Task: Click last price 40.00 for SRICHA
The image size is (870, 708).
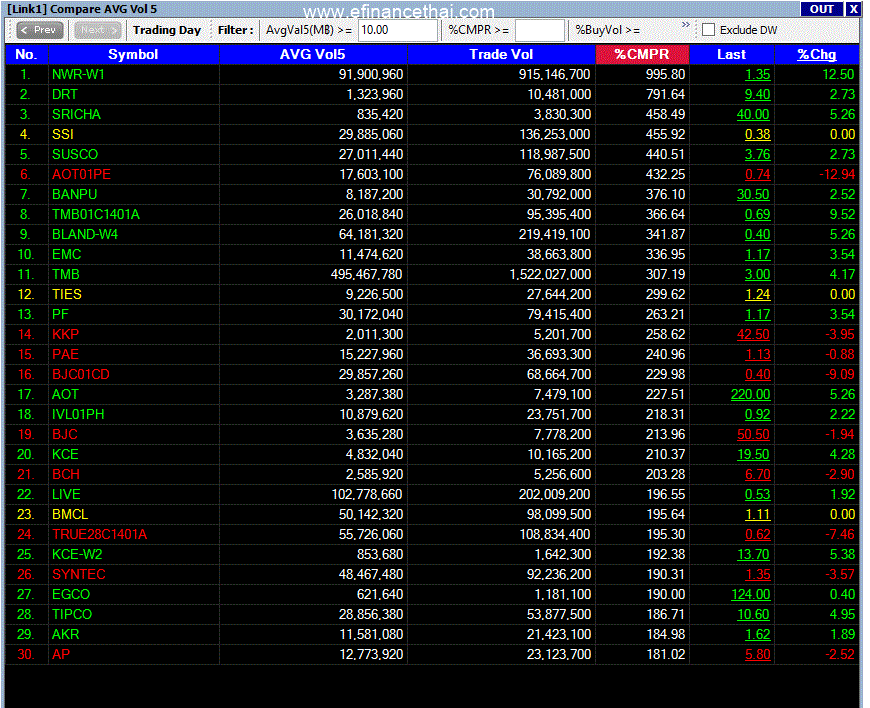Action: 753,114
